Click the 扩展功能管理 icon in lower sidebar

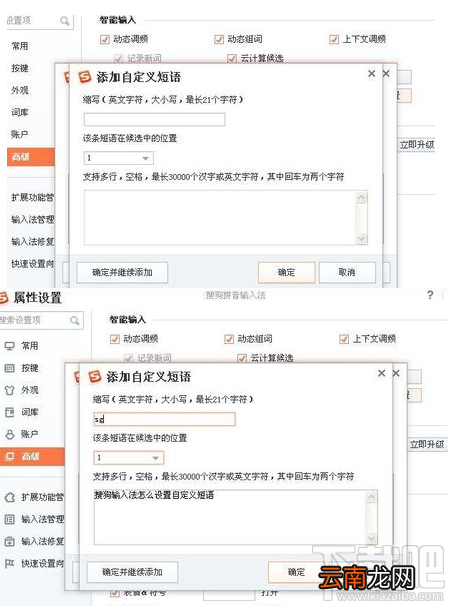click(9, 497)
